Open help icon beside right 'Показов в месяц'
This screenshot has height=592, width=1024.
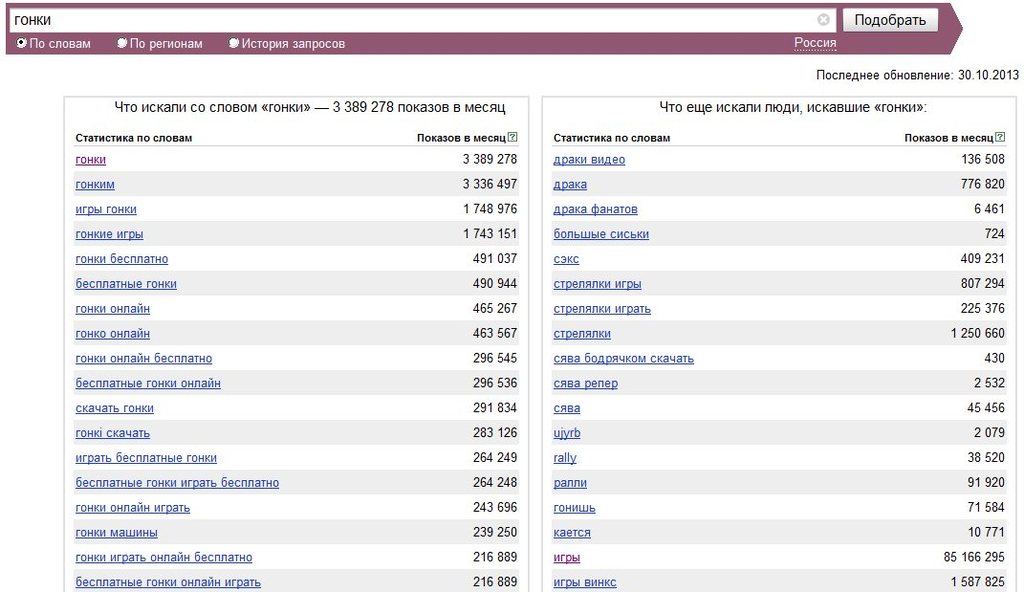999,137
